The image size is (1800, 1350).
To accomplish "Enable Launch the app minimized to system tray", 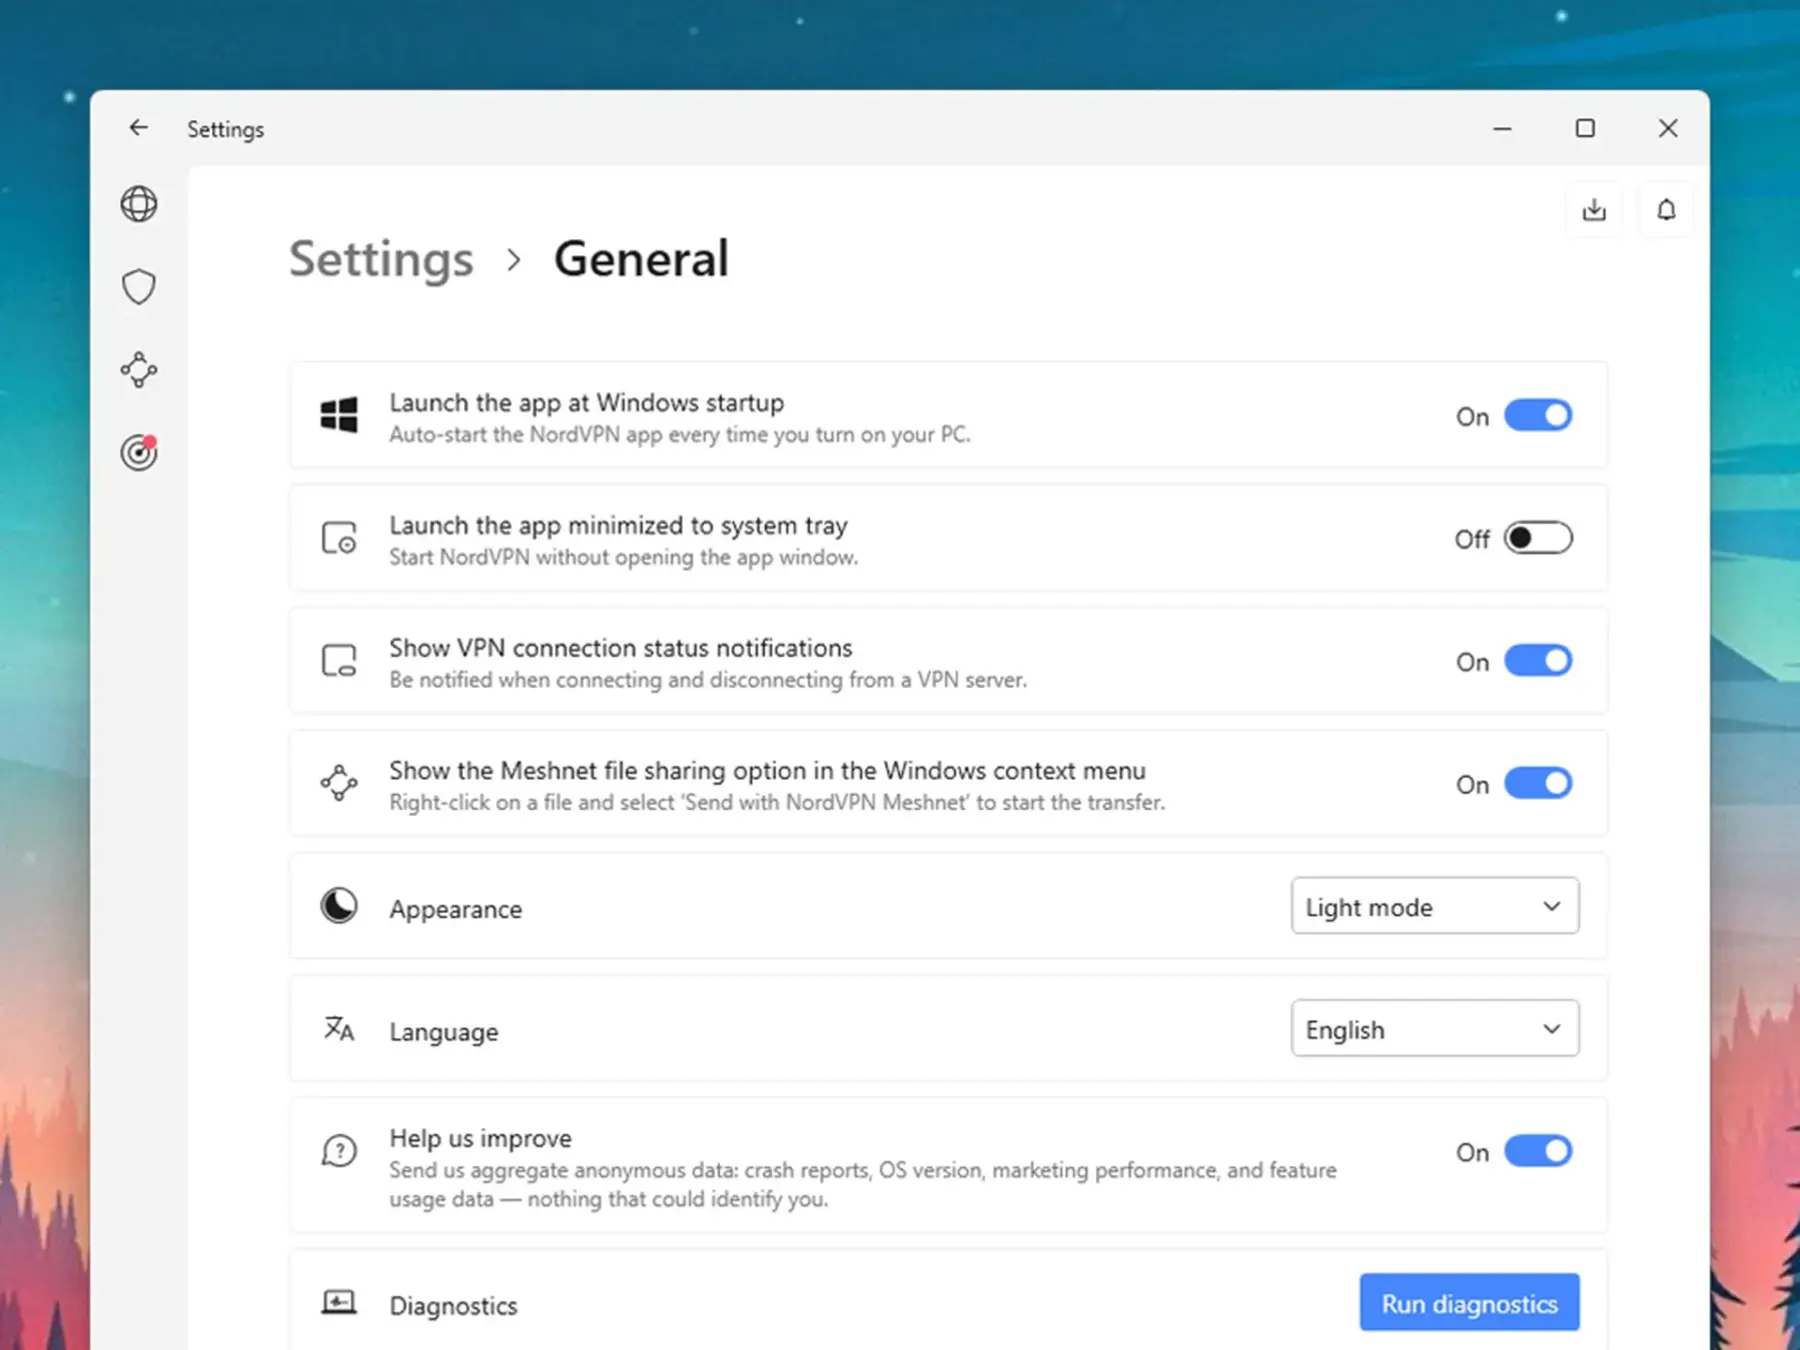I will (x=1538, y=538).
